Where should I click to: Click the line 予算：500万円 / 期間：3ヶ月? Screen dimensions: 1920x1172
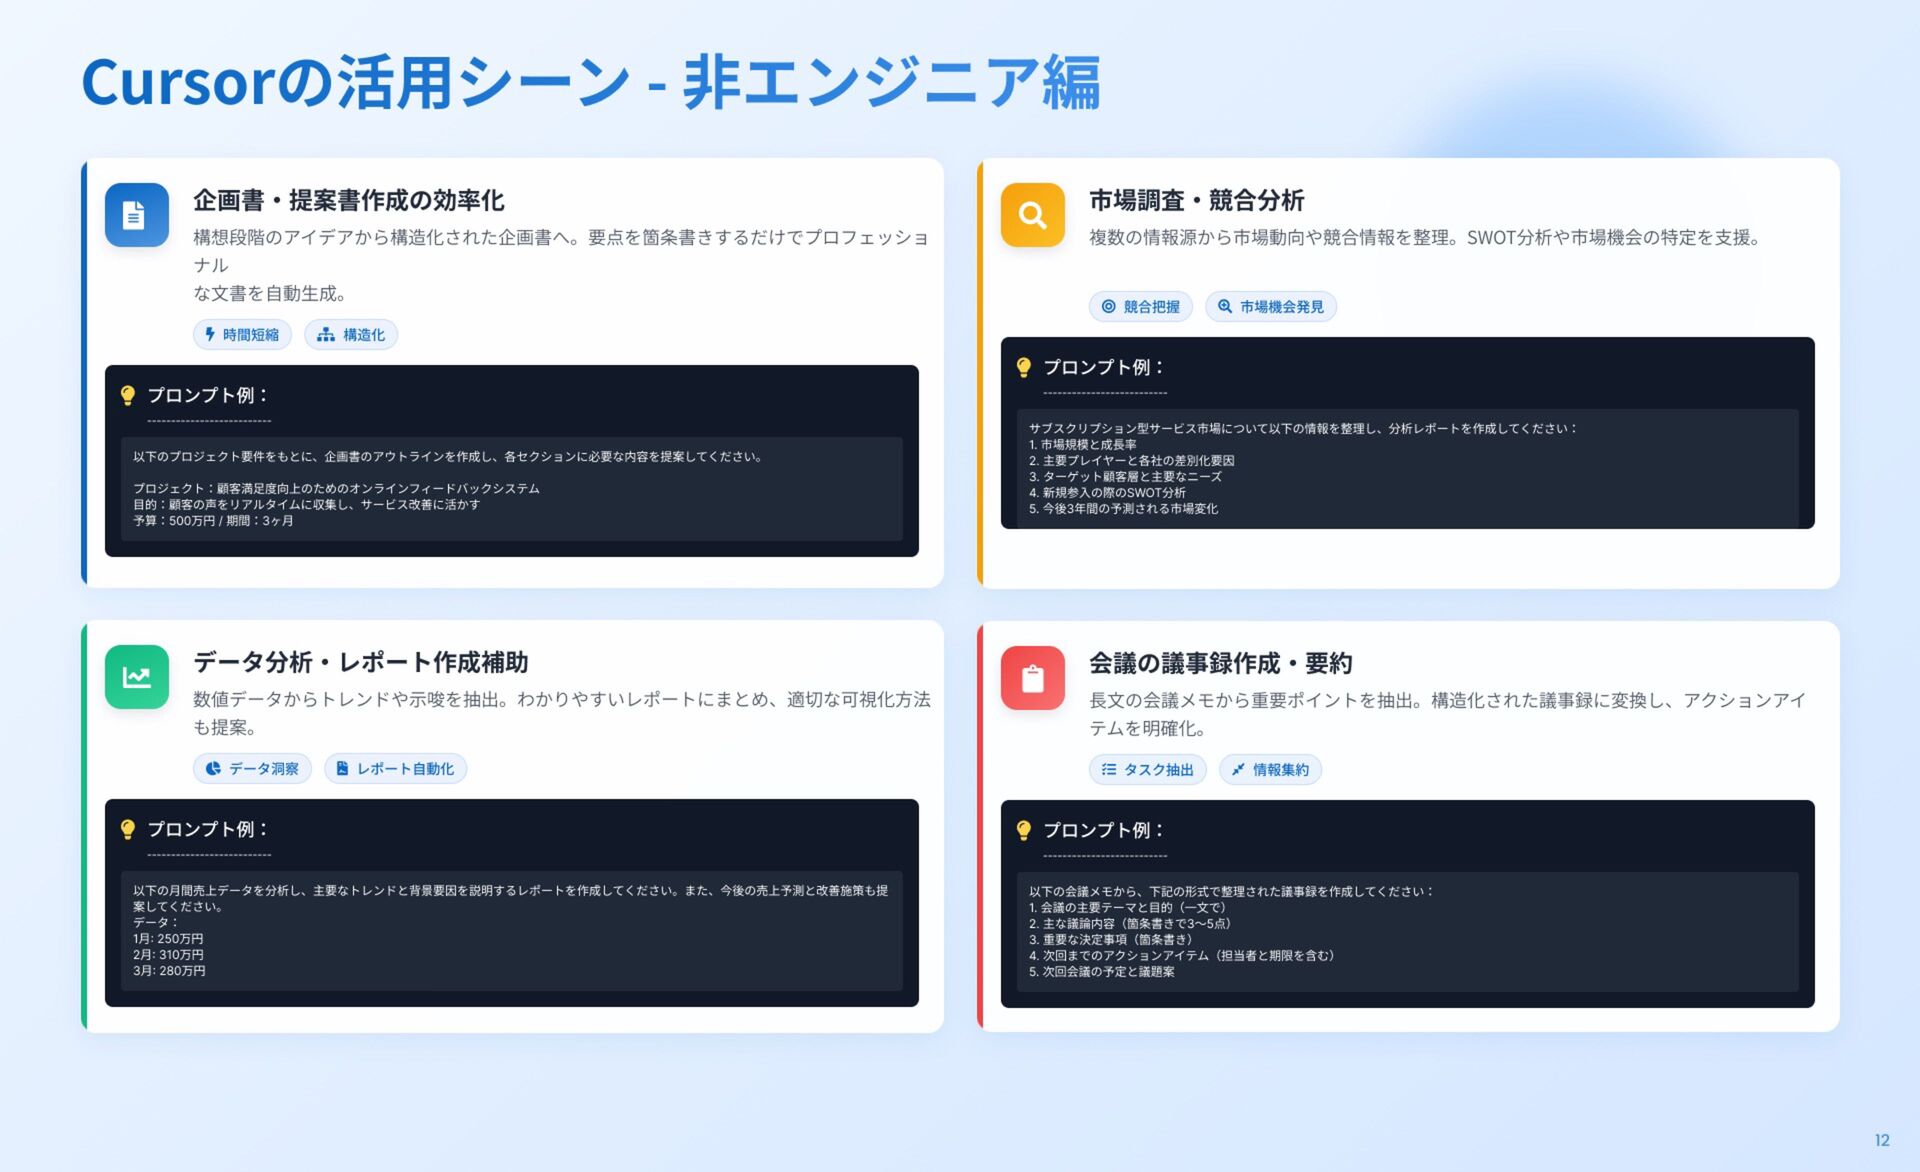(x=213, y=521)
